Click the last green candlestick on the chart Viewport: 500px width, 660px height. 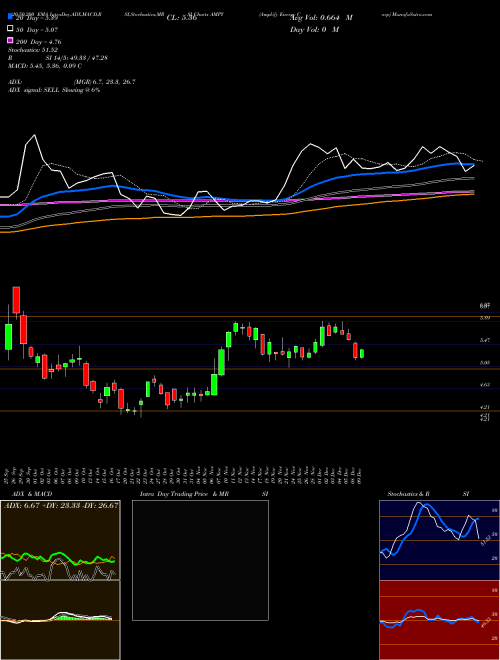coord(362,354)
